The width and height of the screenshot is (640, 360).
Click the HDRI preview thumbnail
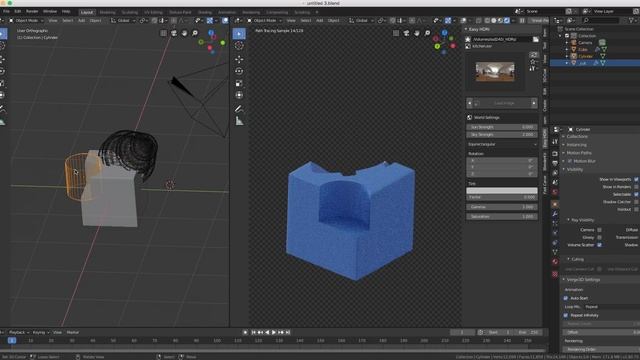(495, 71)
